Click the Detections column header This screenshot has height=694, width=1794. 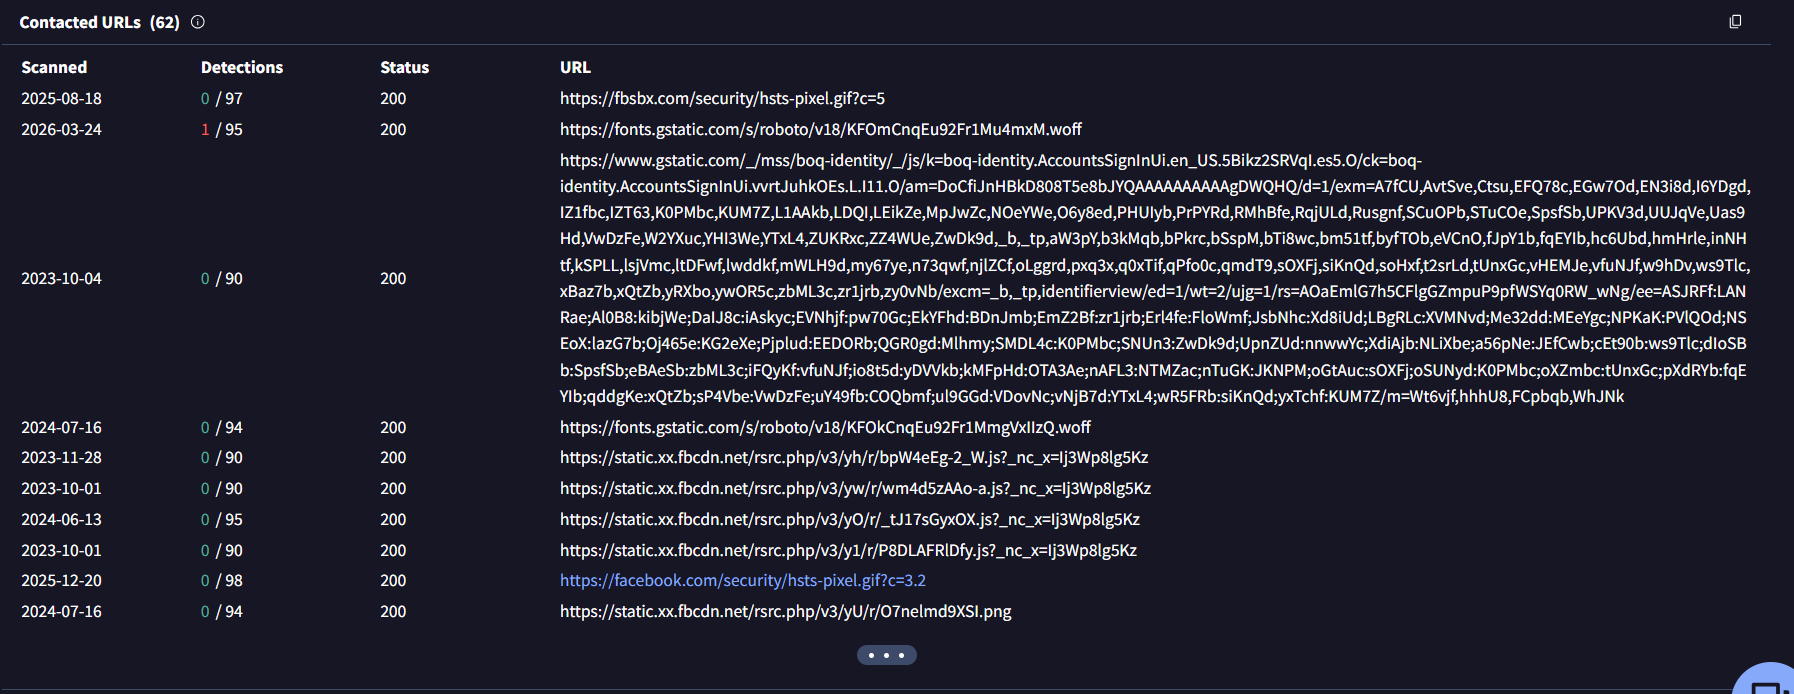pyautogui.click(x=242, y=67)
